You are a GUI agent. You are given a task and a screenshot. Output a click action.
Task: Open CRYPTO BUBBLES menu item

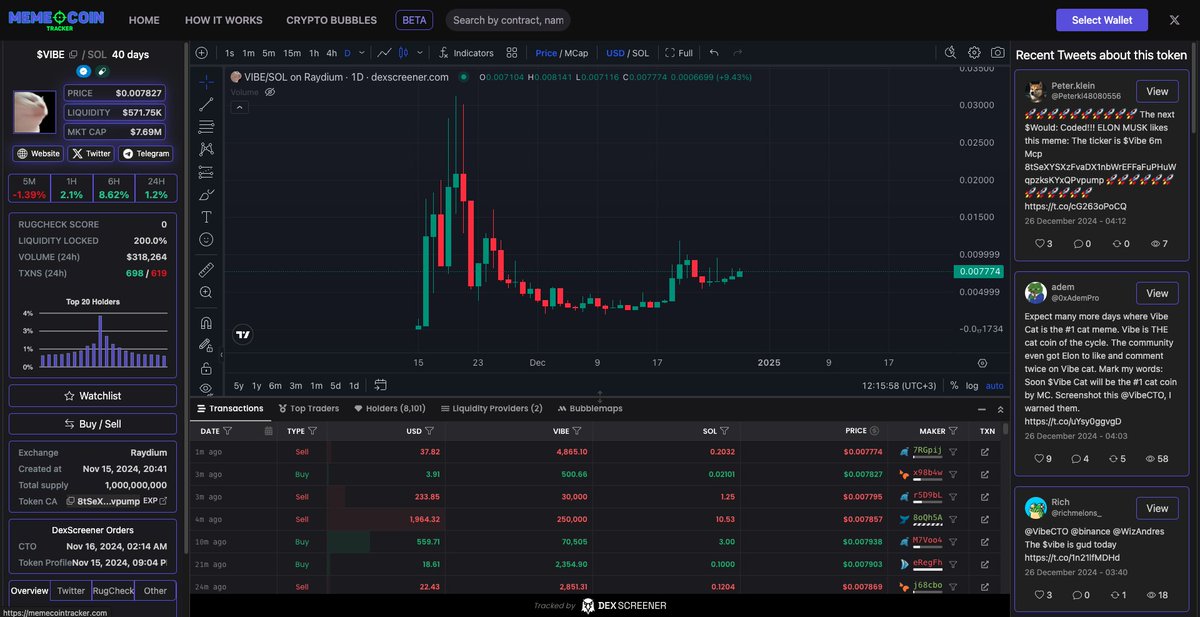click(x=332, y=20)
